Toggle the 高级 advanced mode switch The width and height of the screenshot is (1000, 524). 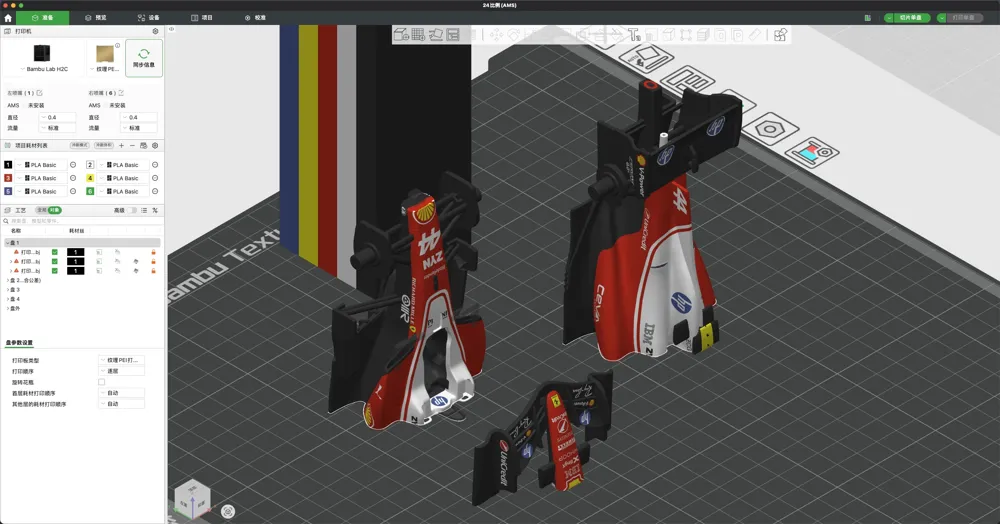point(132,210)
